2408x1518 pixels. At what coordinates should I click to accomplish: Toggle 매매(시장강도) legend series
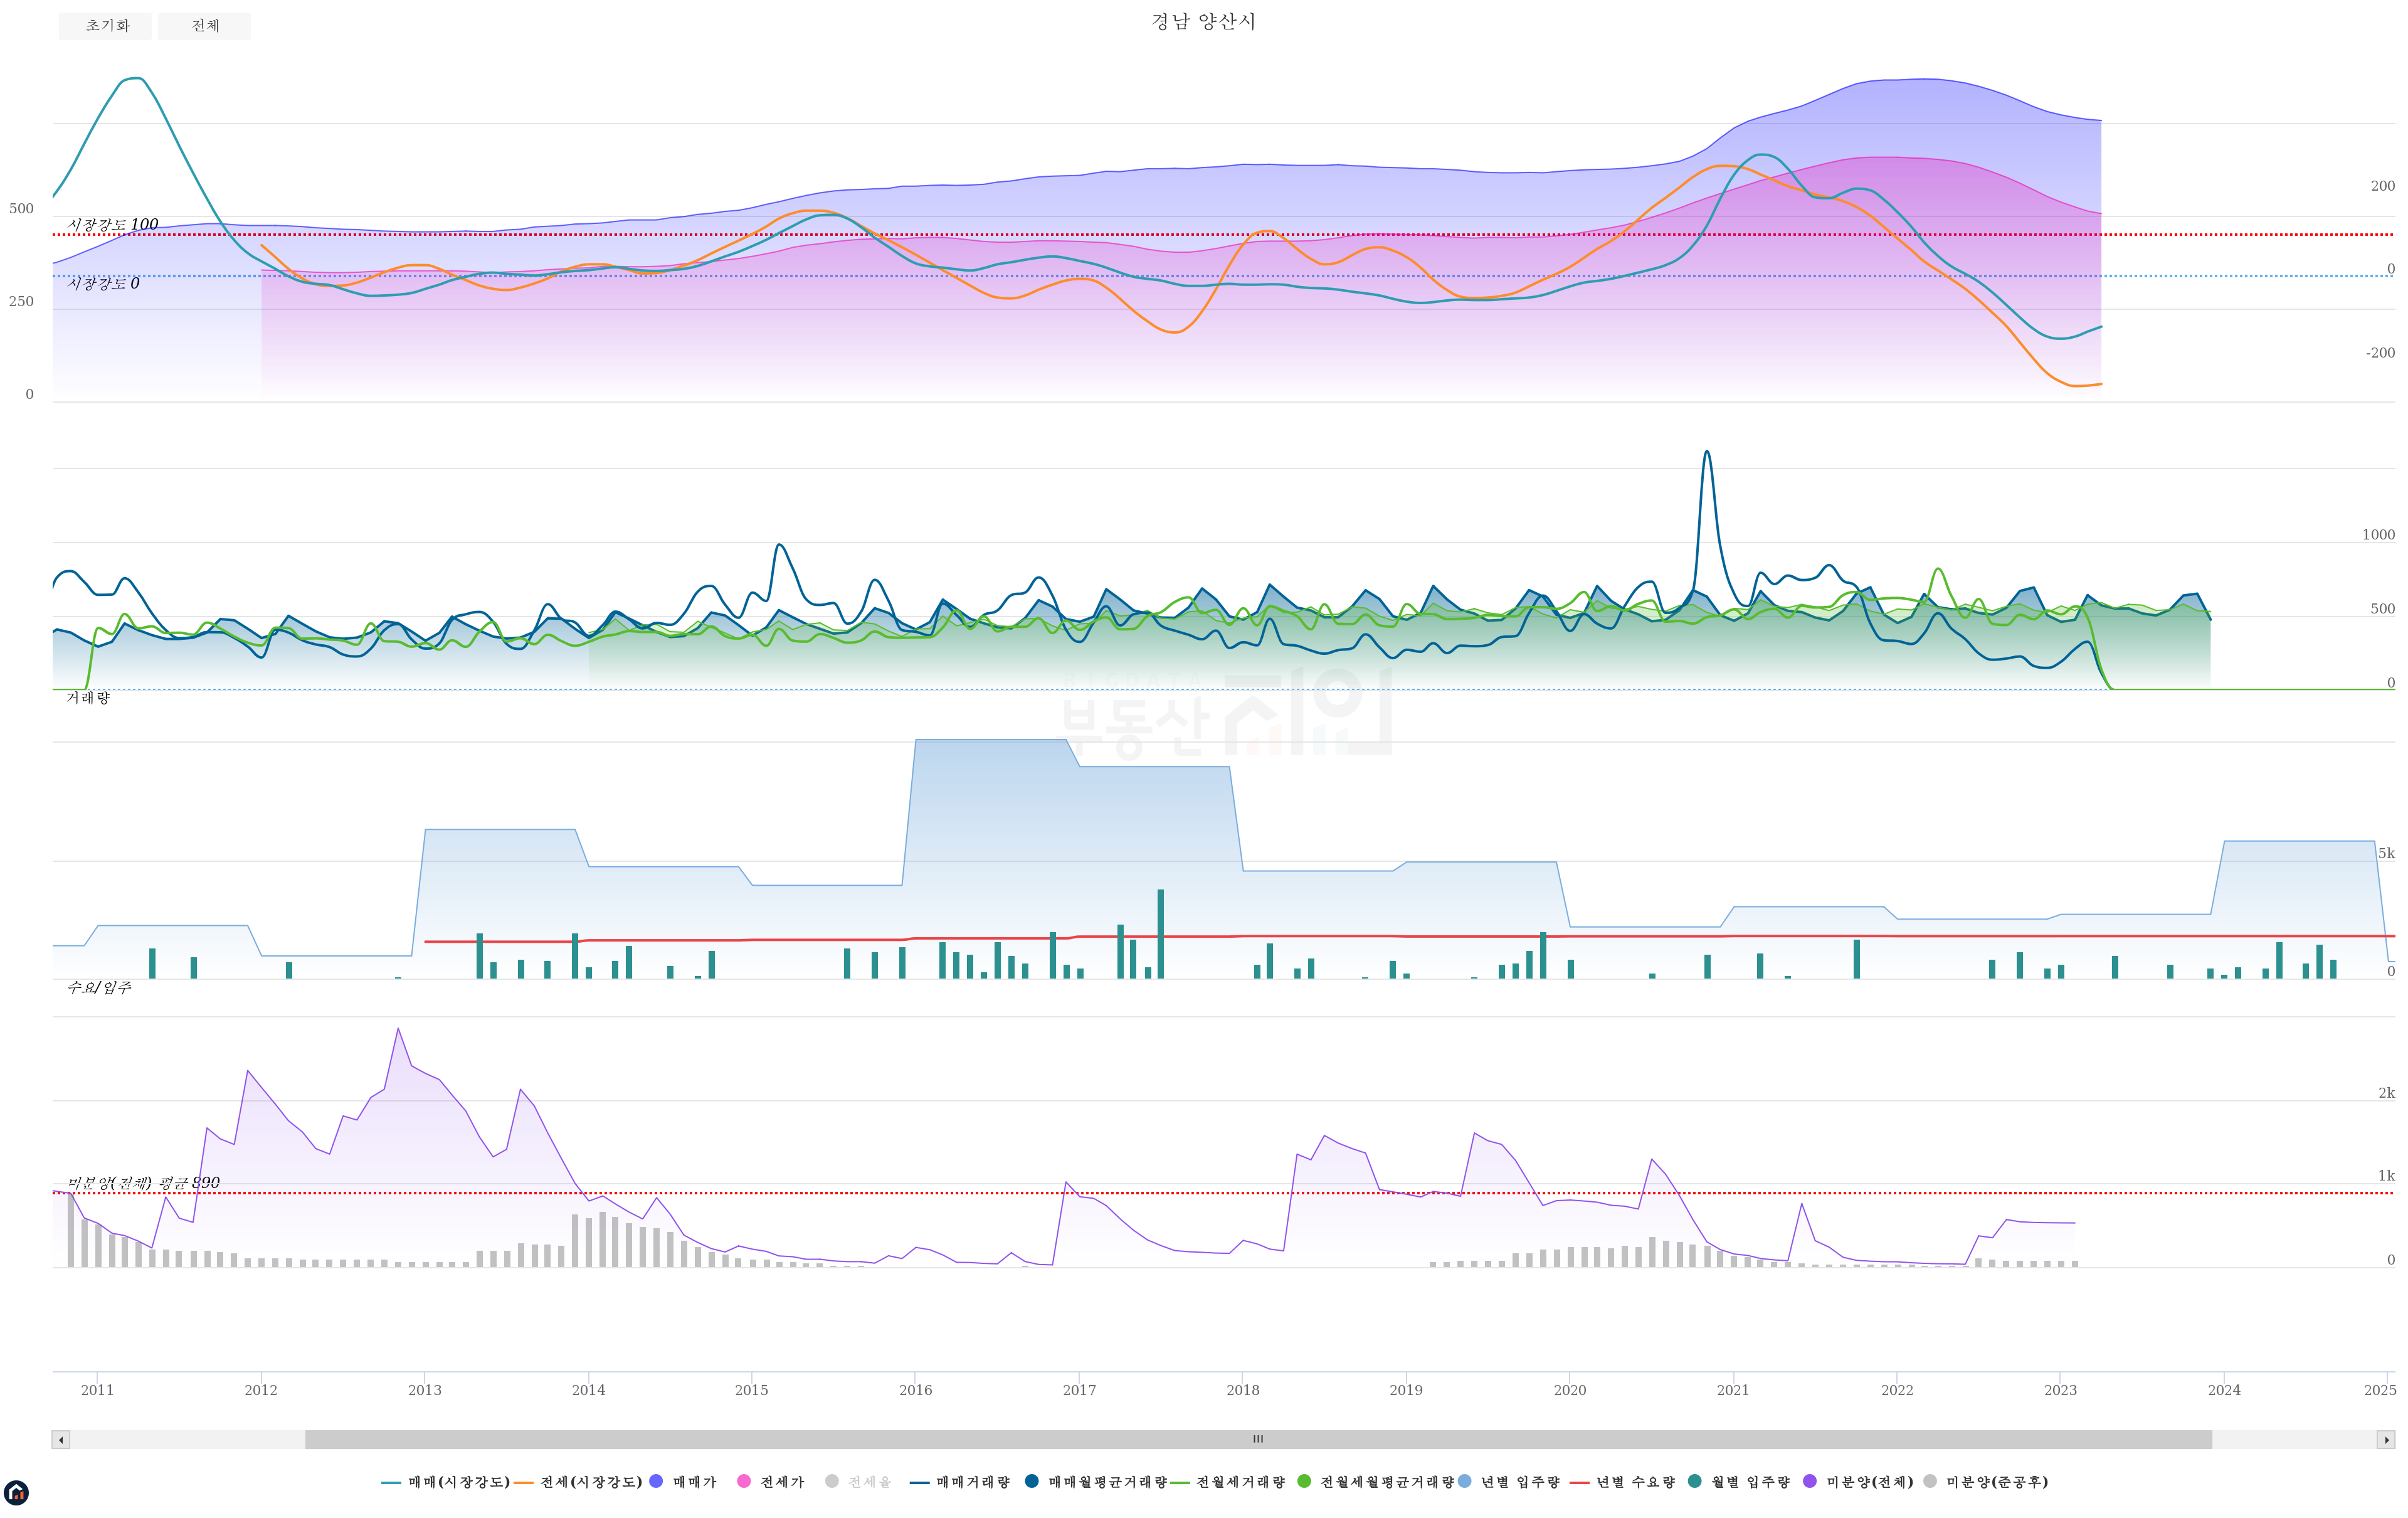point(445,1482)
